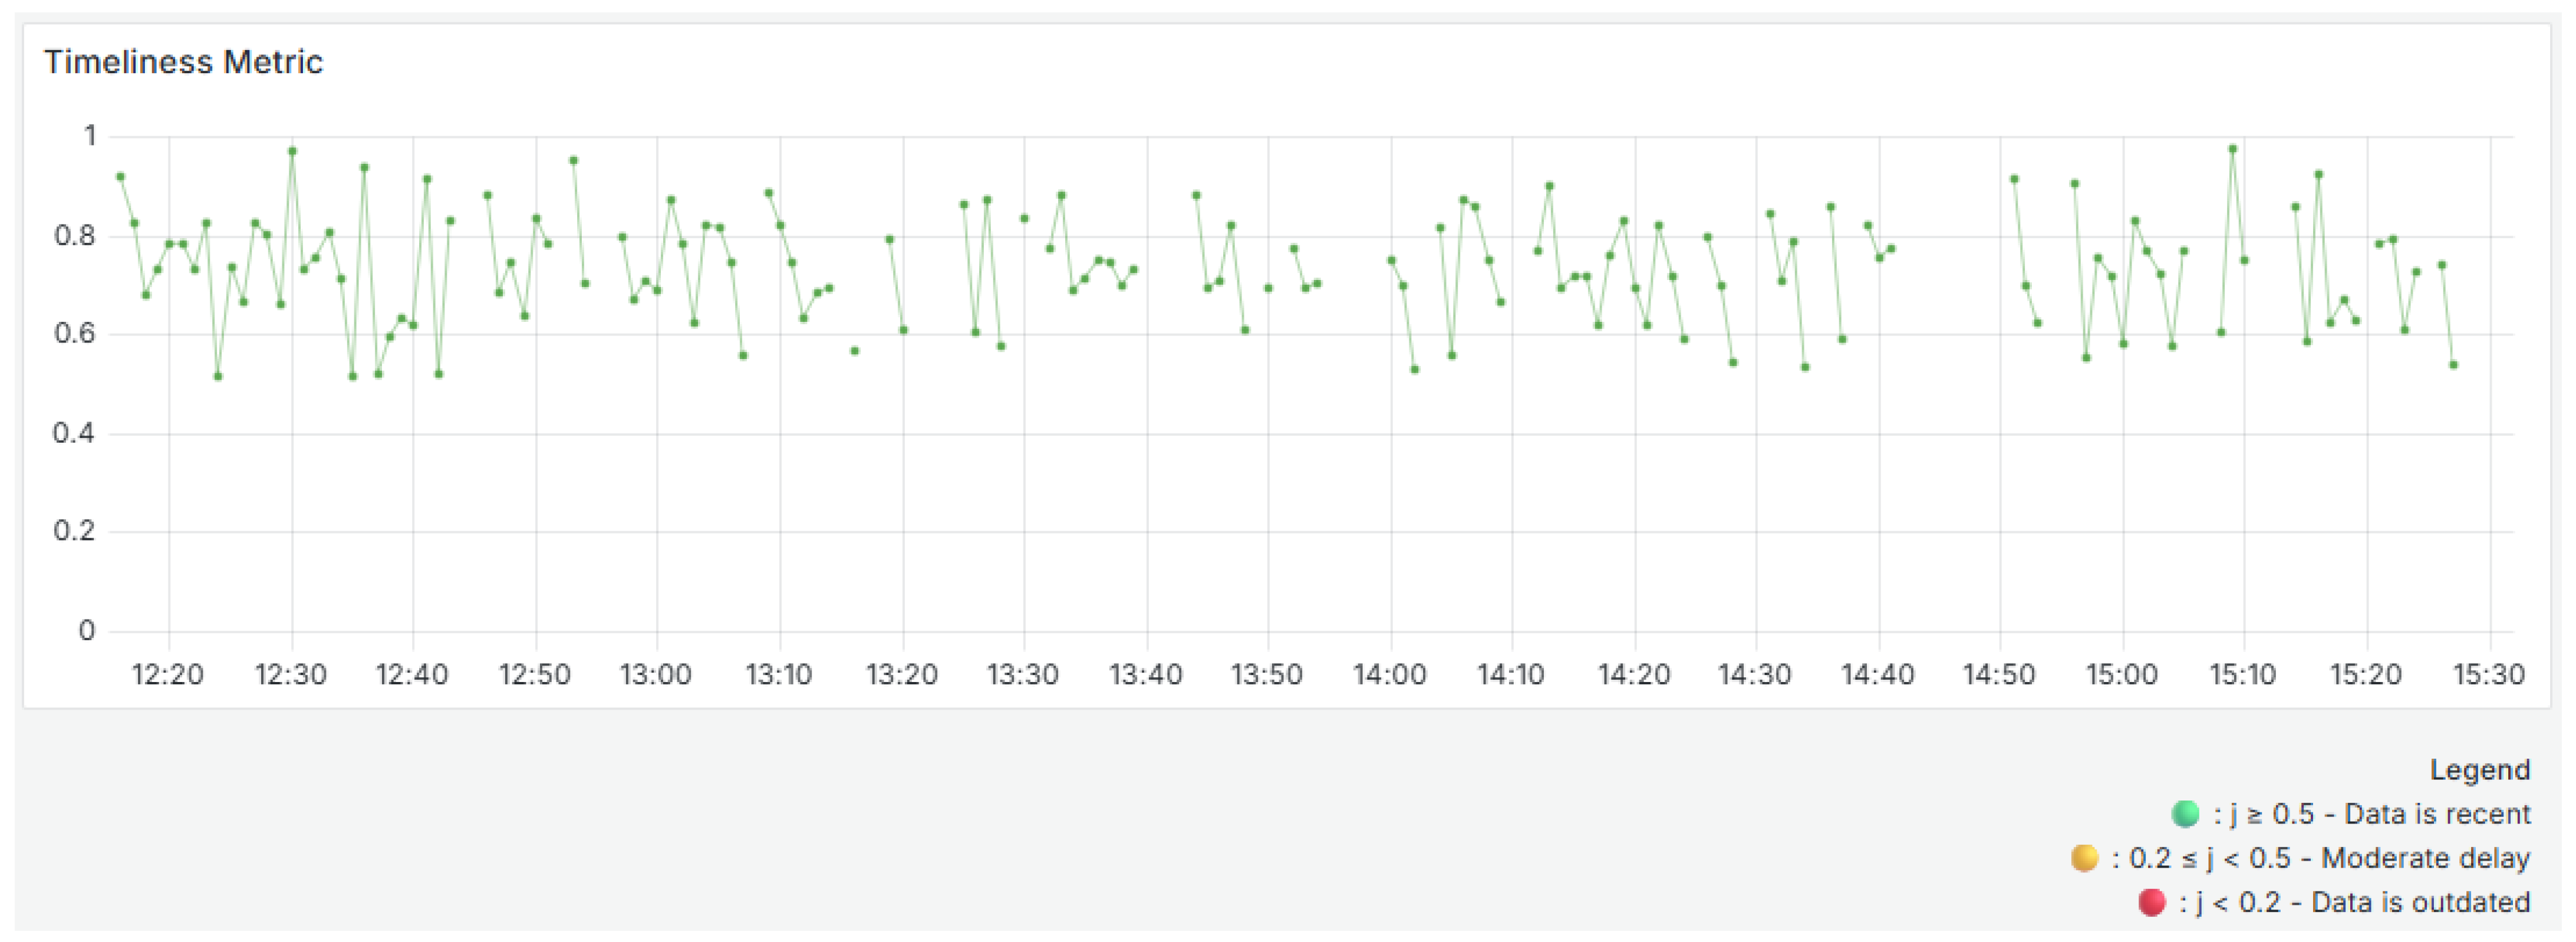
Task: Click the 0.6 y-axis label
Action: click(75, 334)
